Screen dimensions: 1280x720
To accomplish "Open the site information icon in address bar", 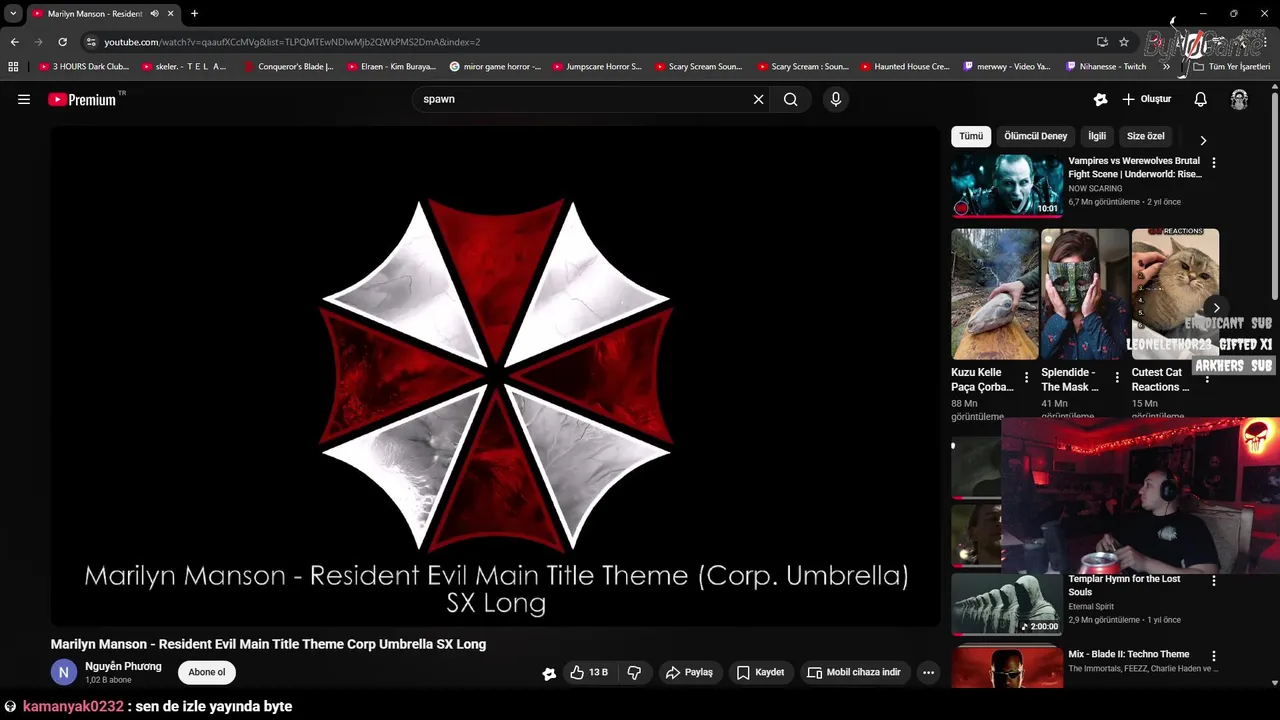I will tap(91, 42).
